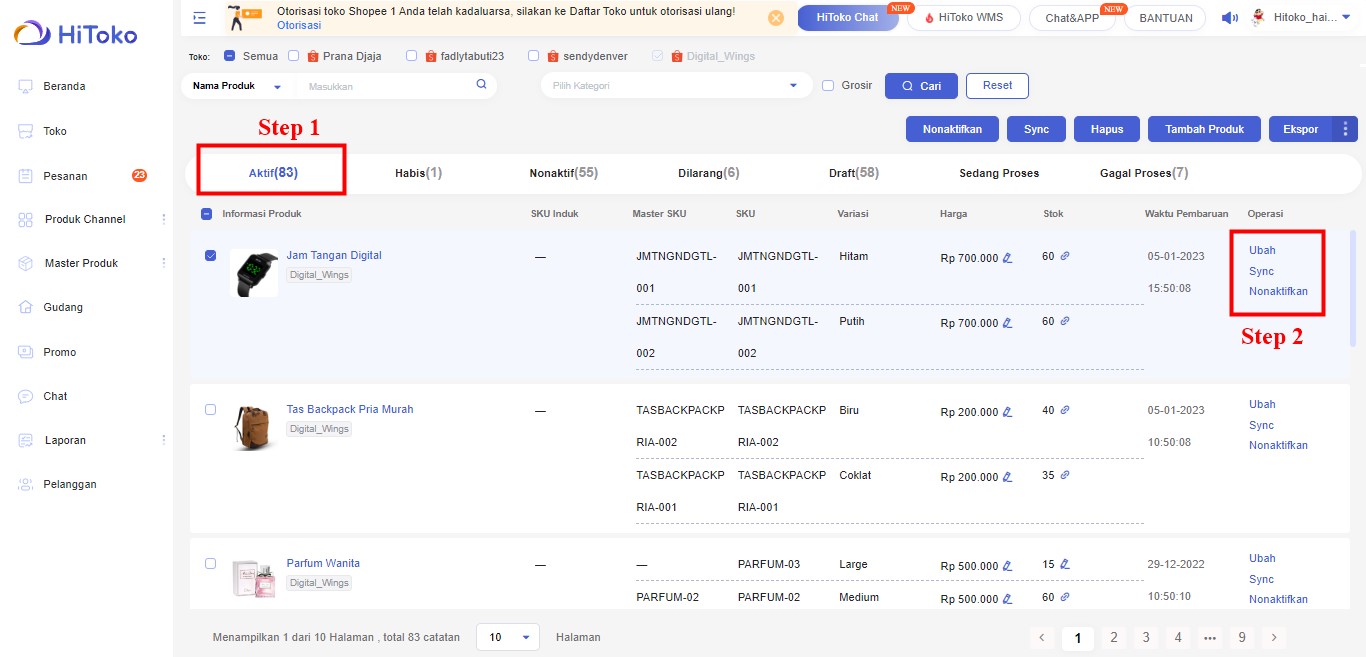Switch to the Habis(1) tab

click(x=418, y=173)
